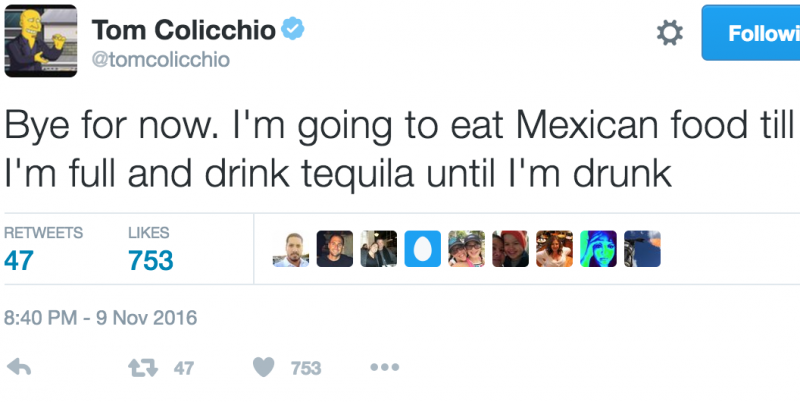Click the second liker's dark avatar
The height and width of the screenshot is (402, 800).
334,249
